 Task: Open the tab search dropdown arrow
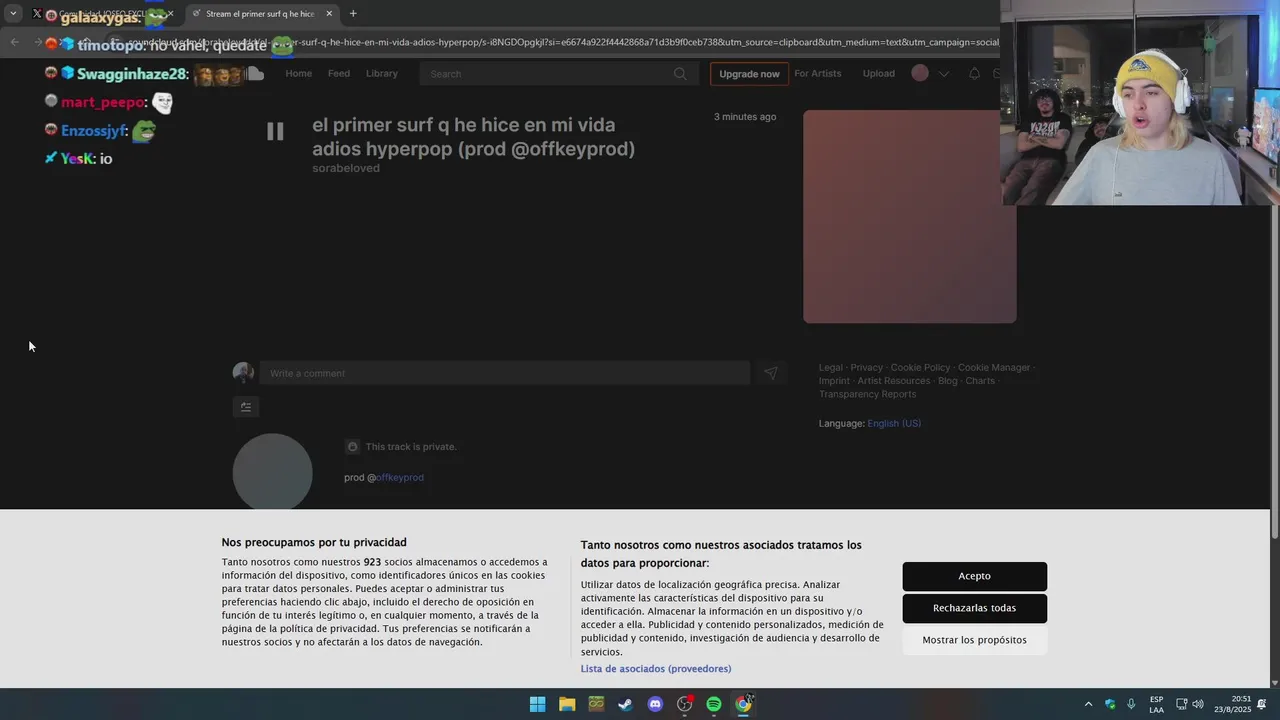click(x=13, y=14)
